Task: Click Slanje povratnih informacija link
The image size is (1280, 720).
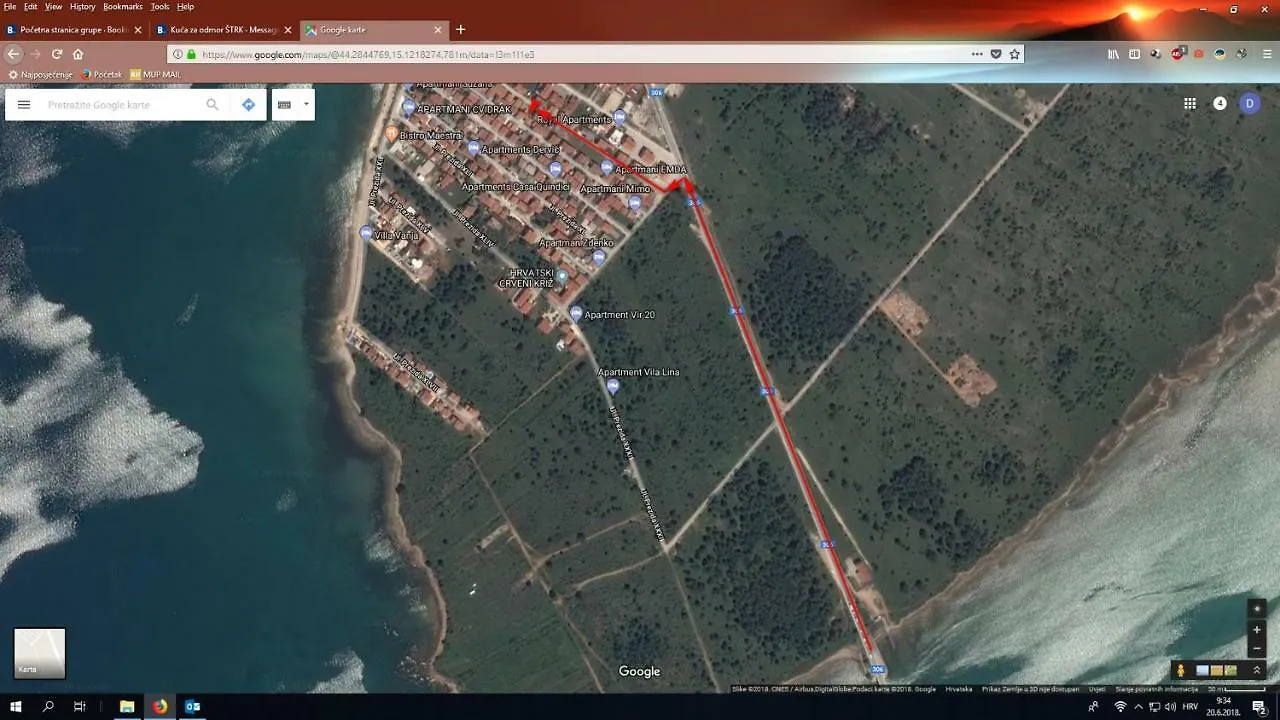Action: tap(1157, 688)
